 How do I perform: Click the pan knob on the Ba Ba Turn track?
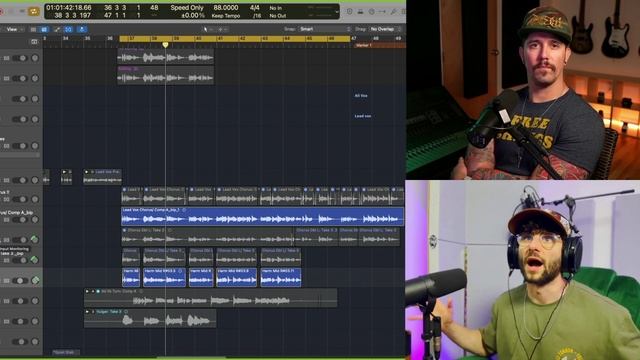tap(35, 301)
